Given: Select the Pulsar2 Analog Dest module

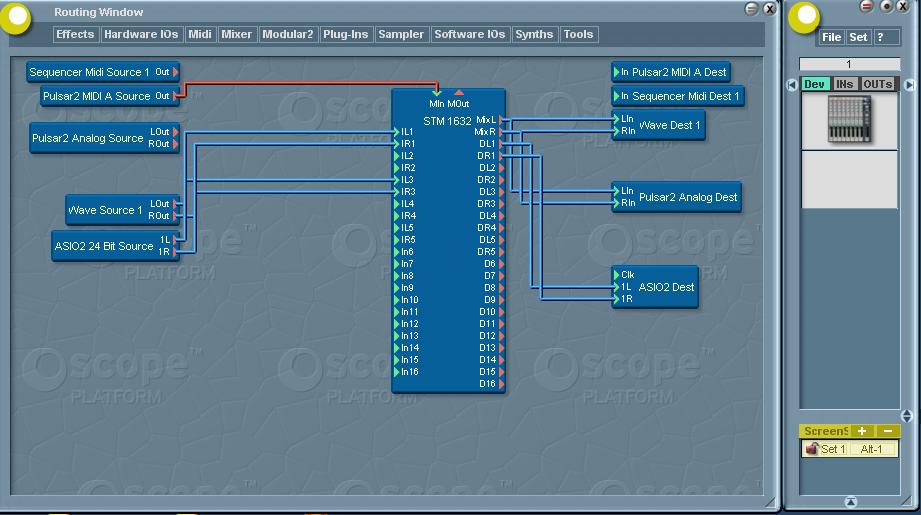Looking at the screenshot, I should coord(676,197).
